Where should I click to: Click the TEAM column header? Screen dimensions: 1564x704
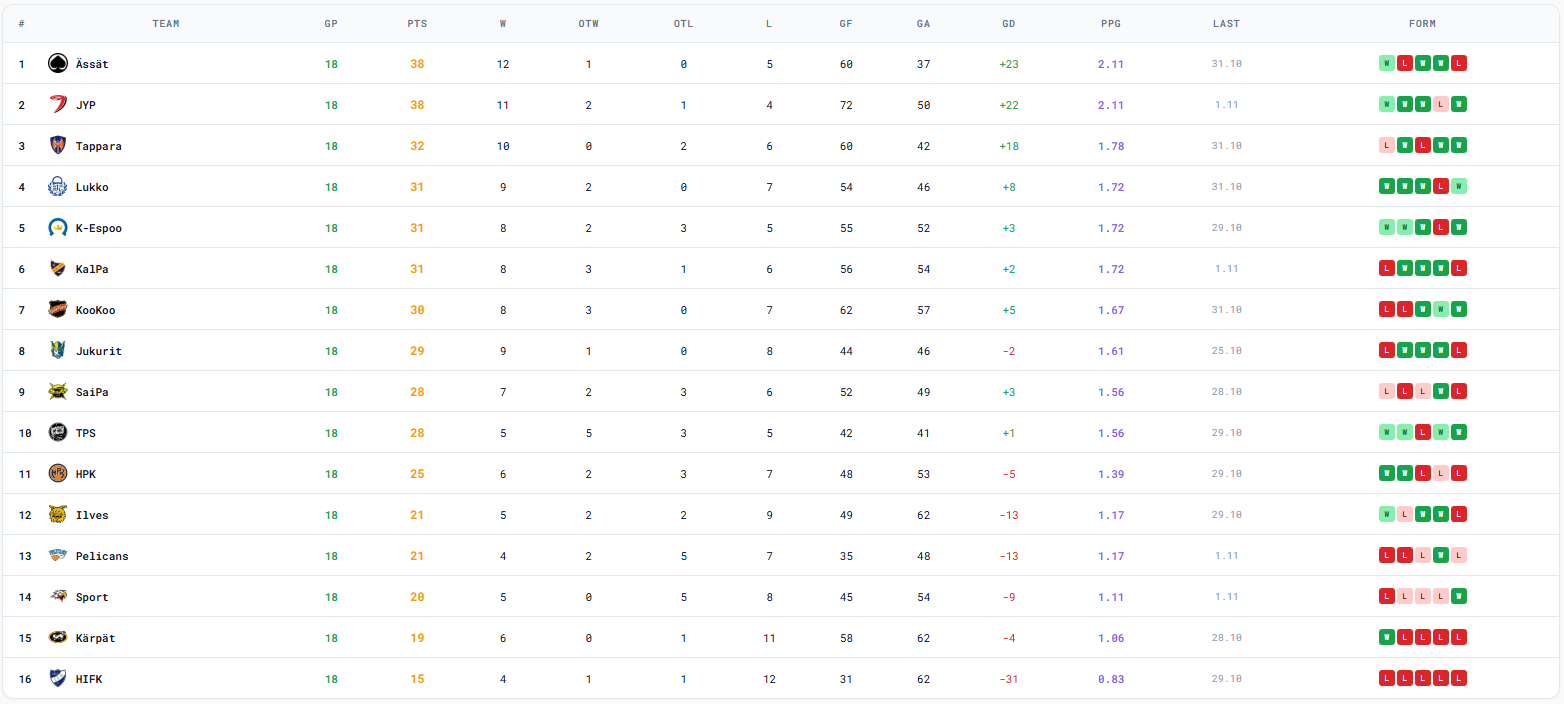tap(166, 23)
